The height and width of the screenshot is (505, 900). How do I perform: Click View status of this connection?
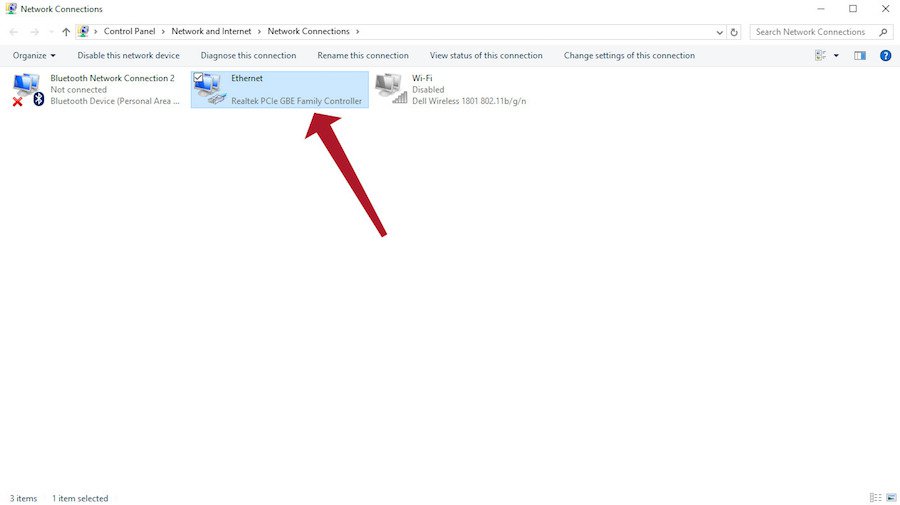tap(486, 56)
